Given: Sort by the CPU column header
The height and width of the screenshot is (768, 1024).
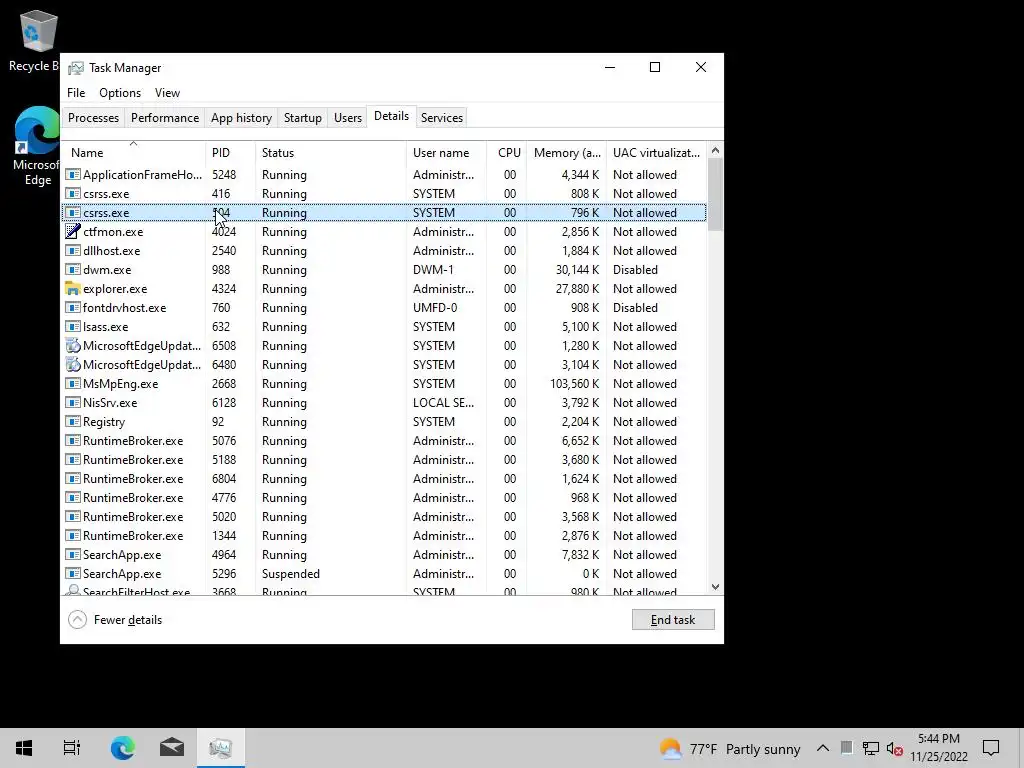Looking at the screenshot, I should (507, 153).
